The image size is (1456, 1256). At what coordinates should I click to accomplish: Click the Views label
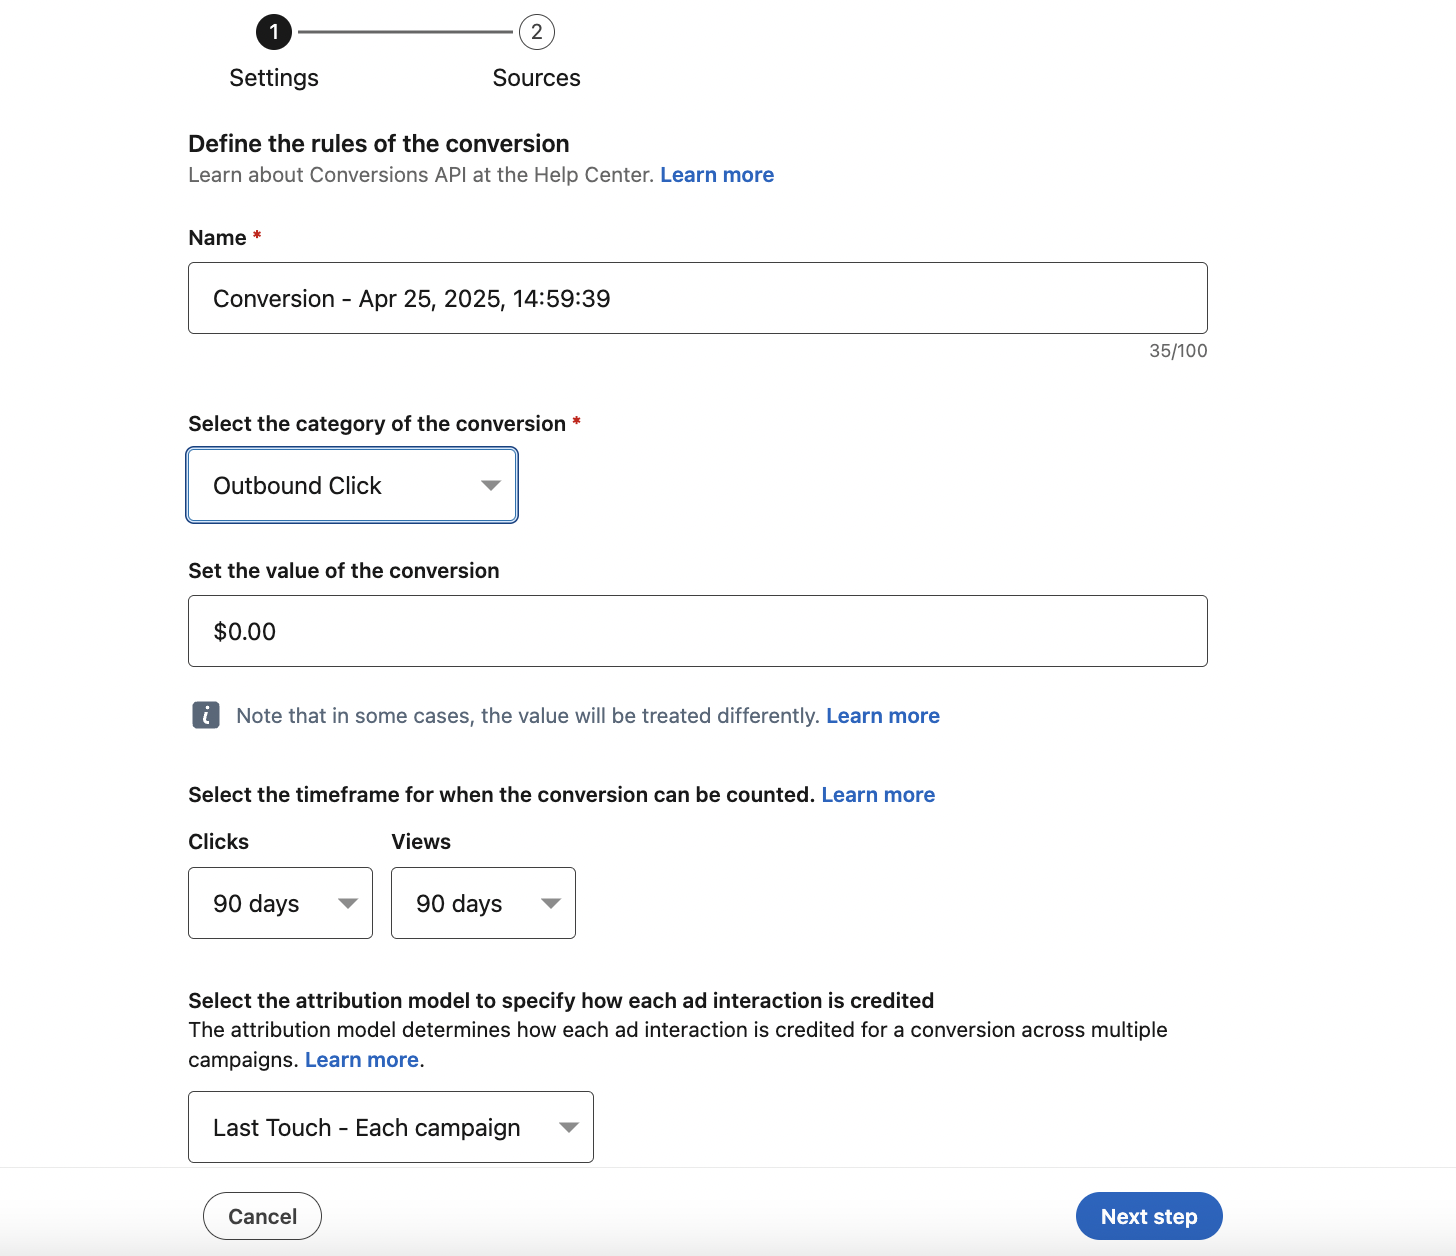[x=421, y=842]
